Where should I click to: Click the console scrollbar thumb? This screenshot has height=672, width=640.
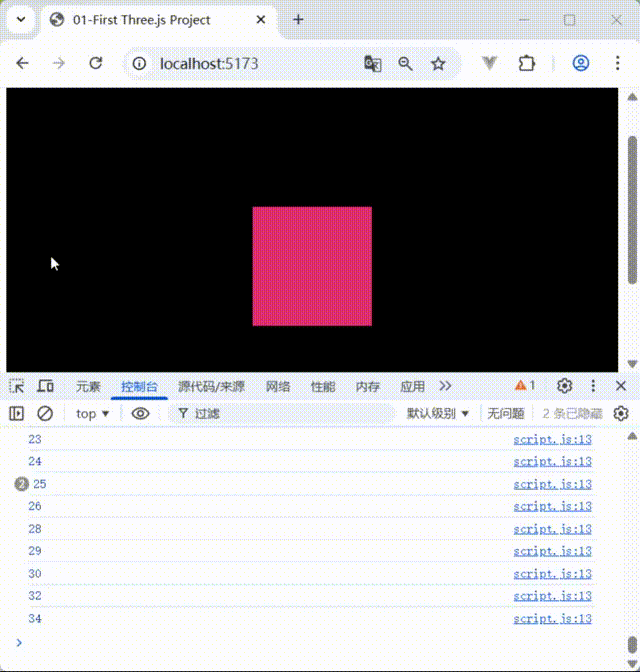(x=633, y=644)
